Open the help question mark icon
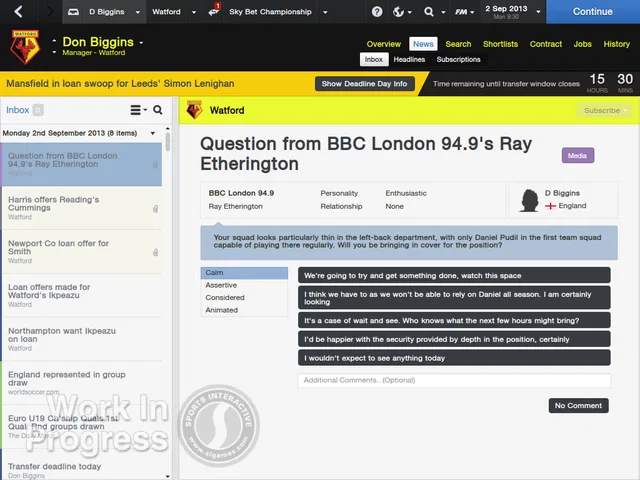 coord(377,11)
